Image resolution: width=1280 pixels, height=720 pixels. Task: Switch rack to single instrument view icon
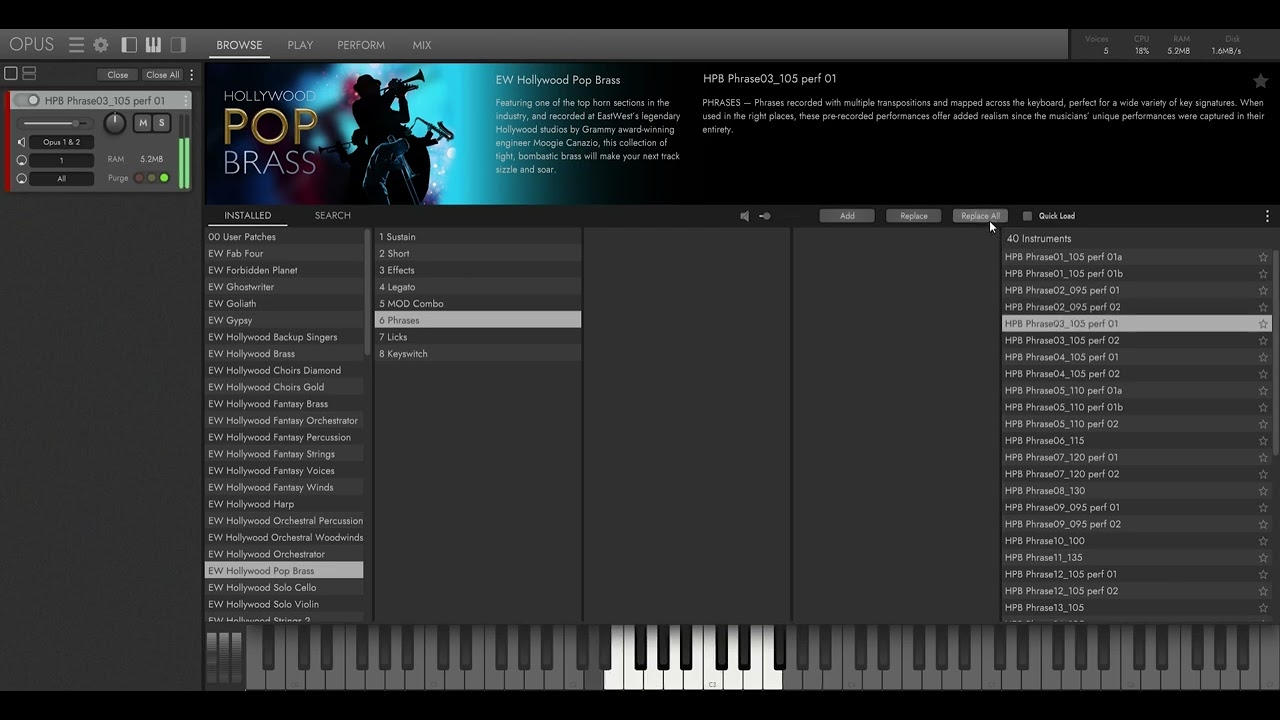(x=11, y=74)
